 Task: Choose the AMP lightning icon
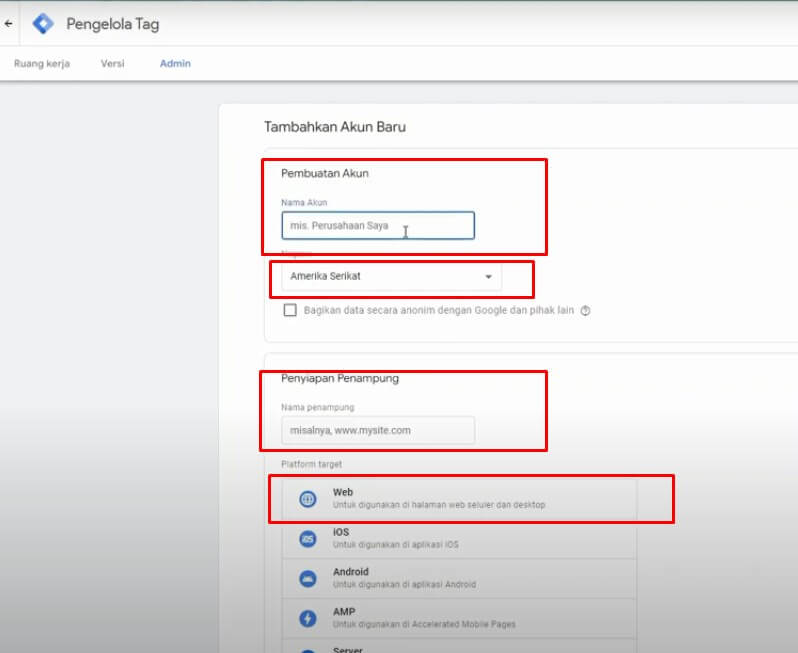307,618
